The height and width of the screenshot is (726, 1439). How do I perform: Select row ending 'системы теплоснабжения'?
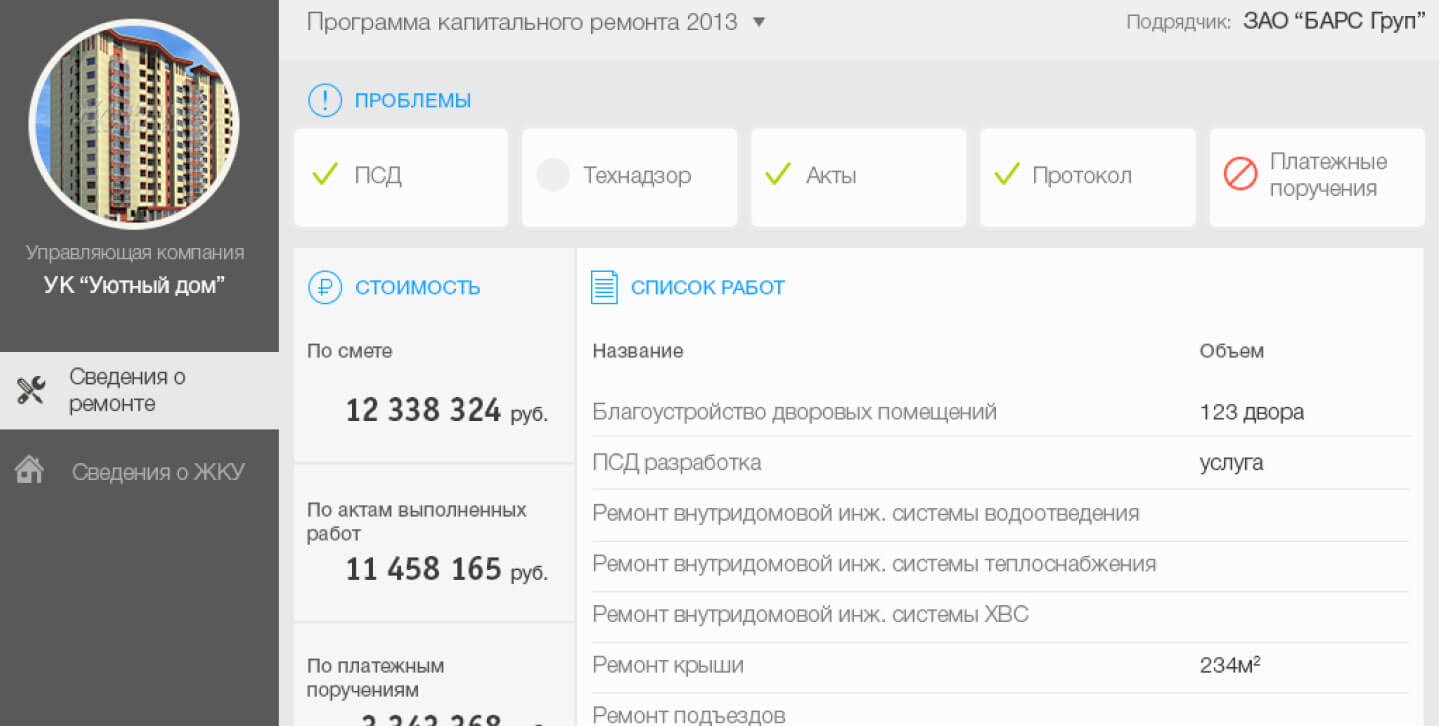[1000, 564]
